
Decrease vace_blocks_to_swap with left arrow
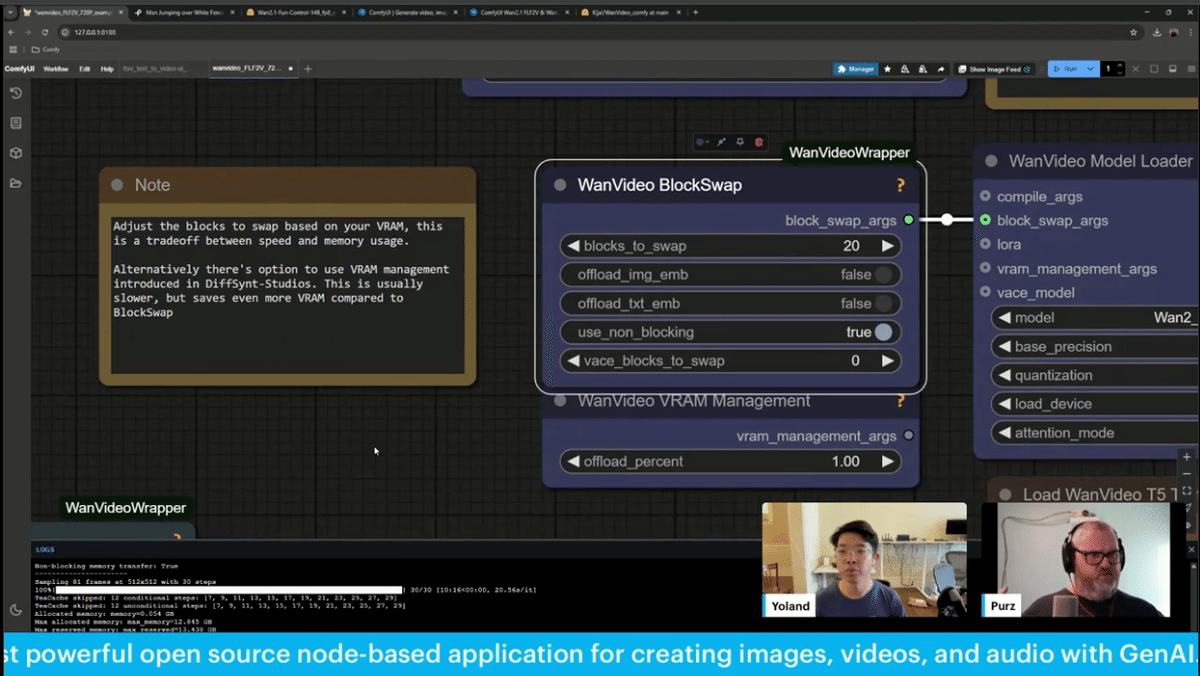click(573, 361)
